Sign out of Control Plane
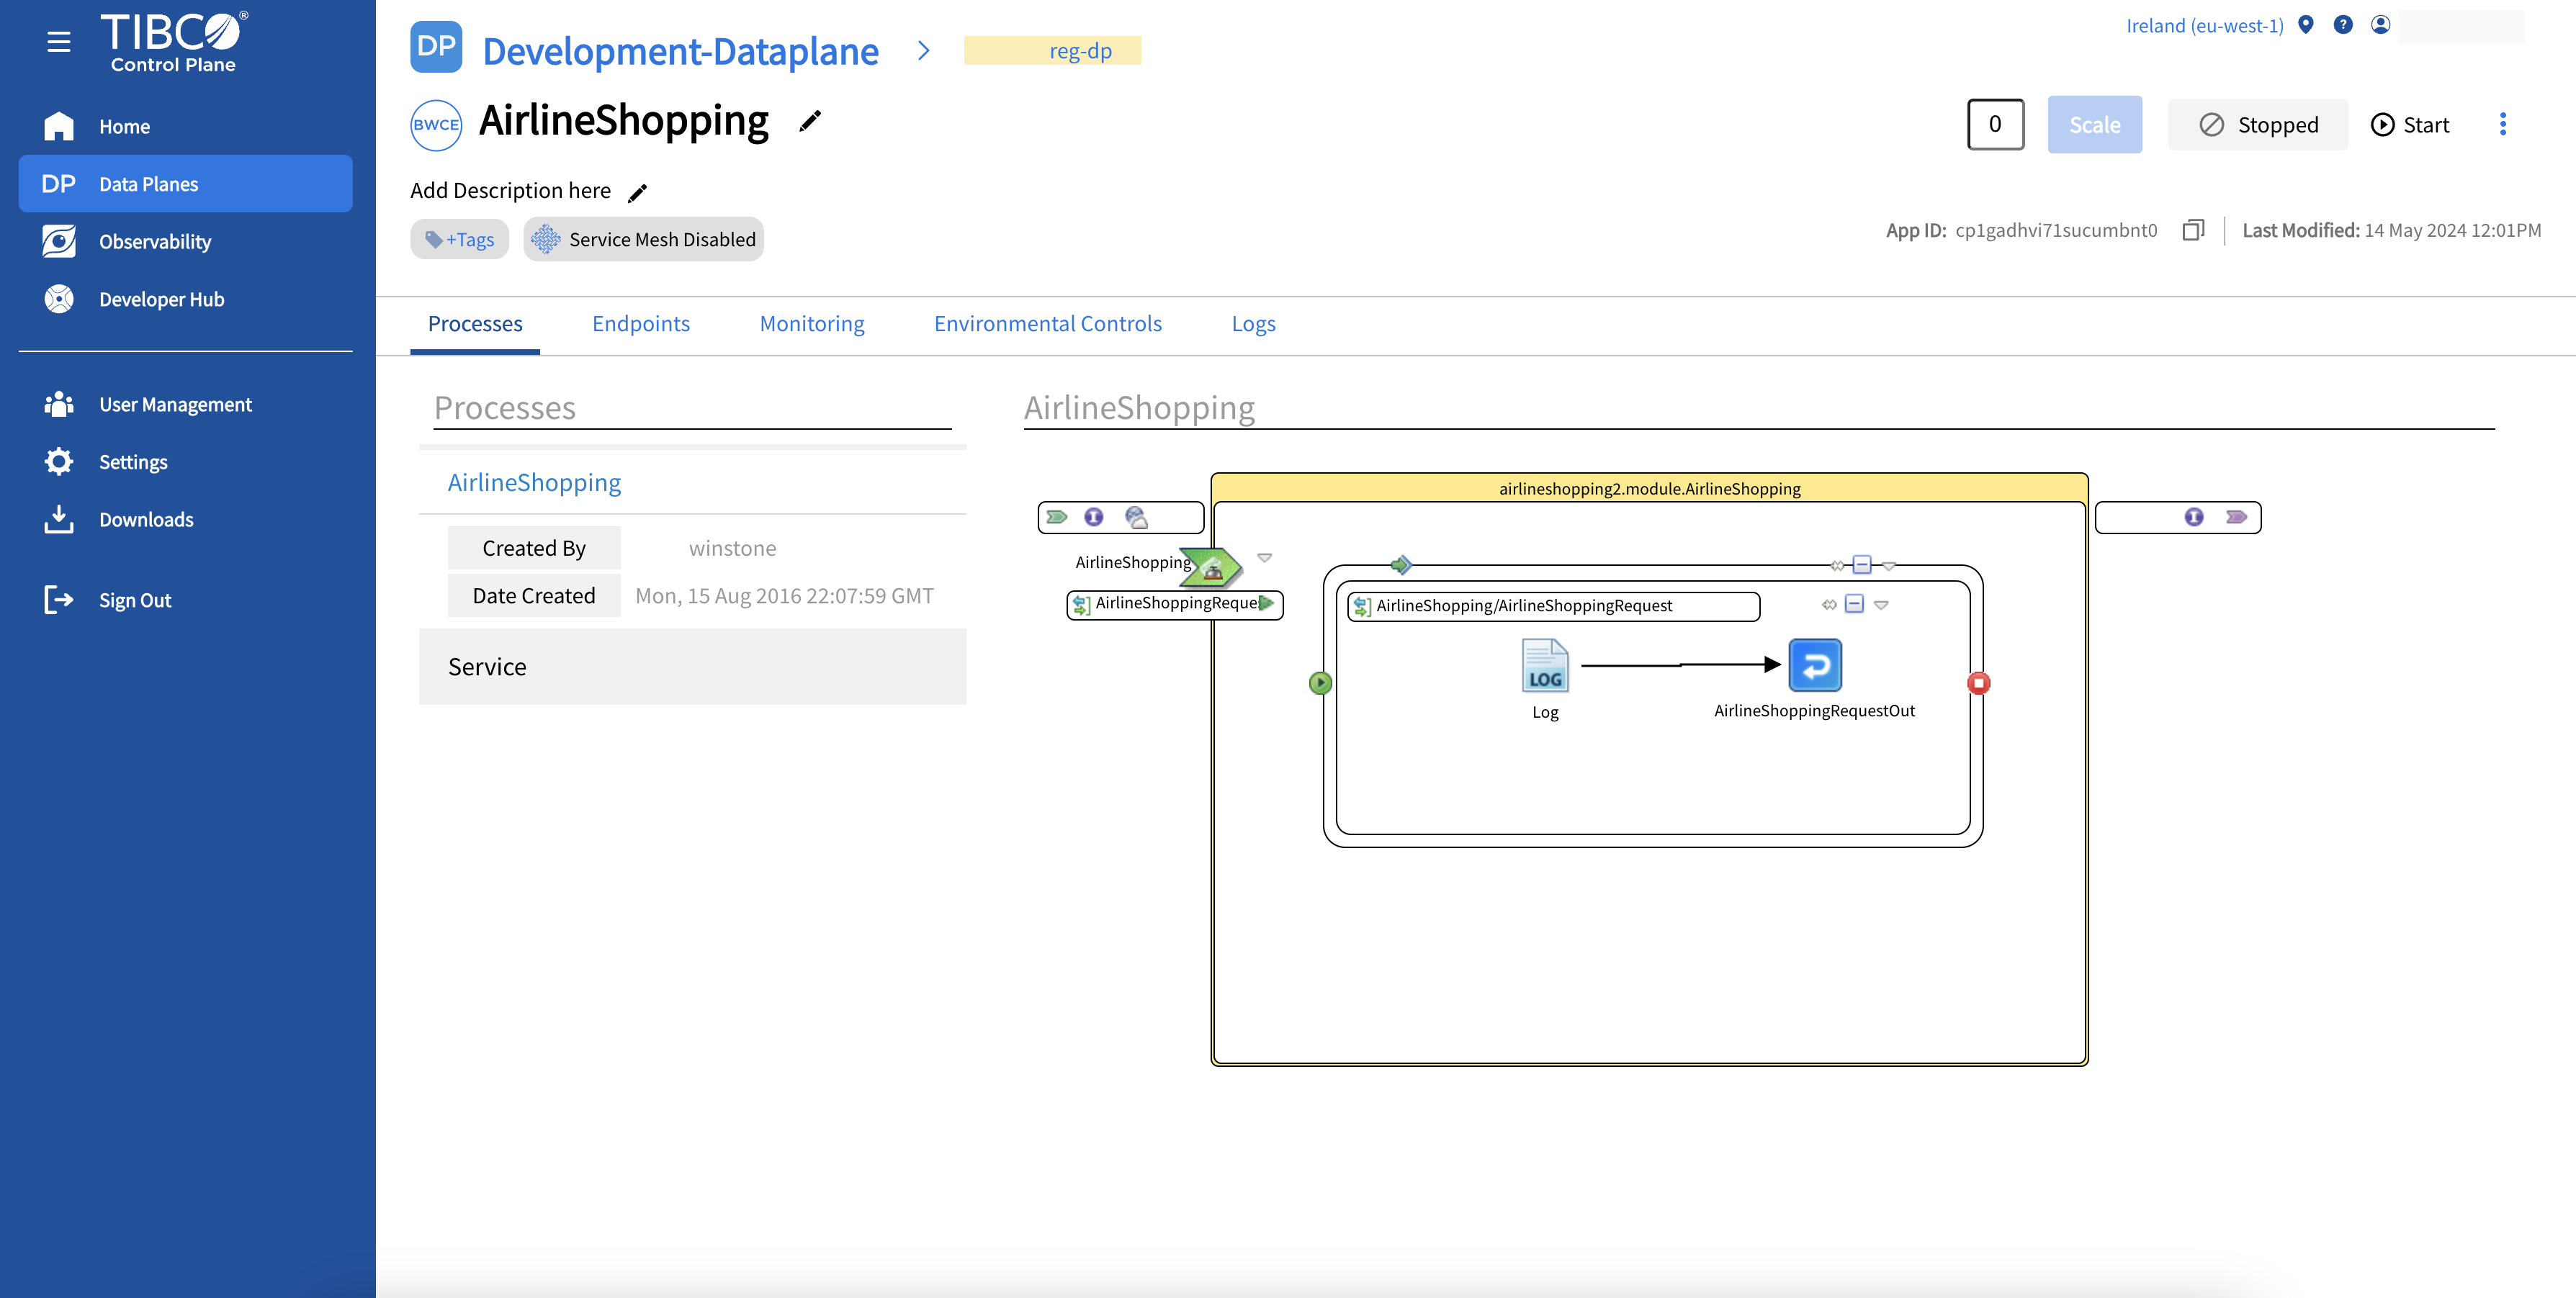The height and width of the screenshot is (1298, 2576). pyautogui.click(x=185, y=600)
